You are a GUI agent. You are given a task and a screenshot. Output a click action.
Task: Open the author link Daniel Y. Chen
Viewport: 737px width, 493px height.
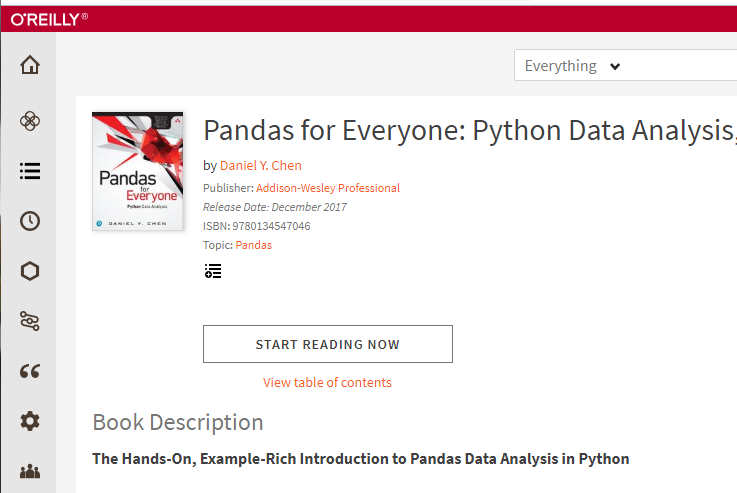pyautogui.click(x=261, y=165)
